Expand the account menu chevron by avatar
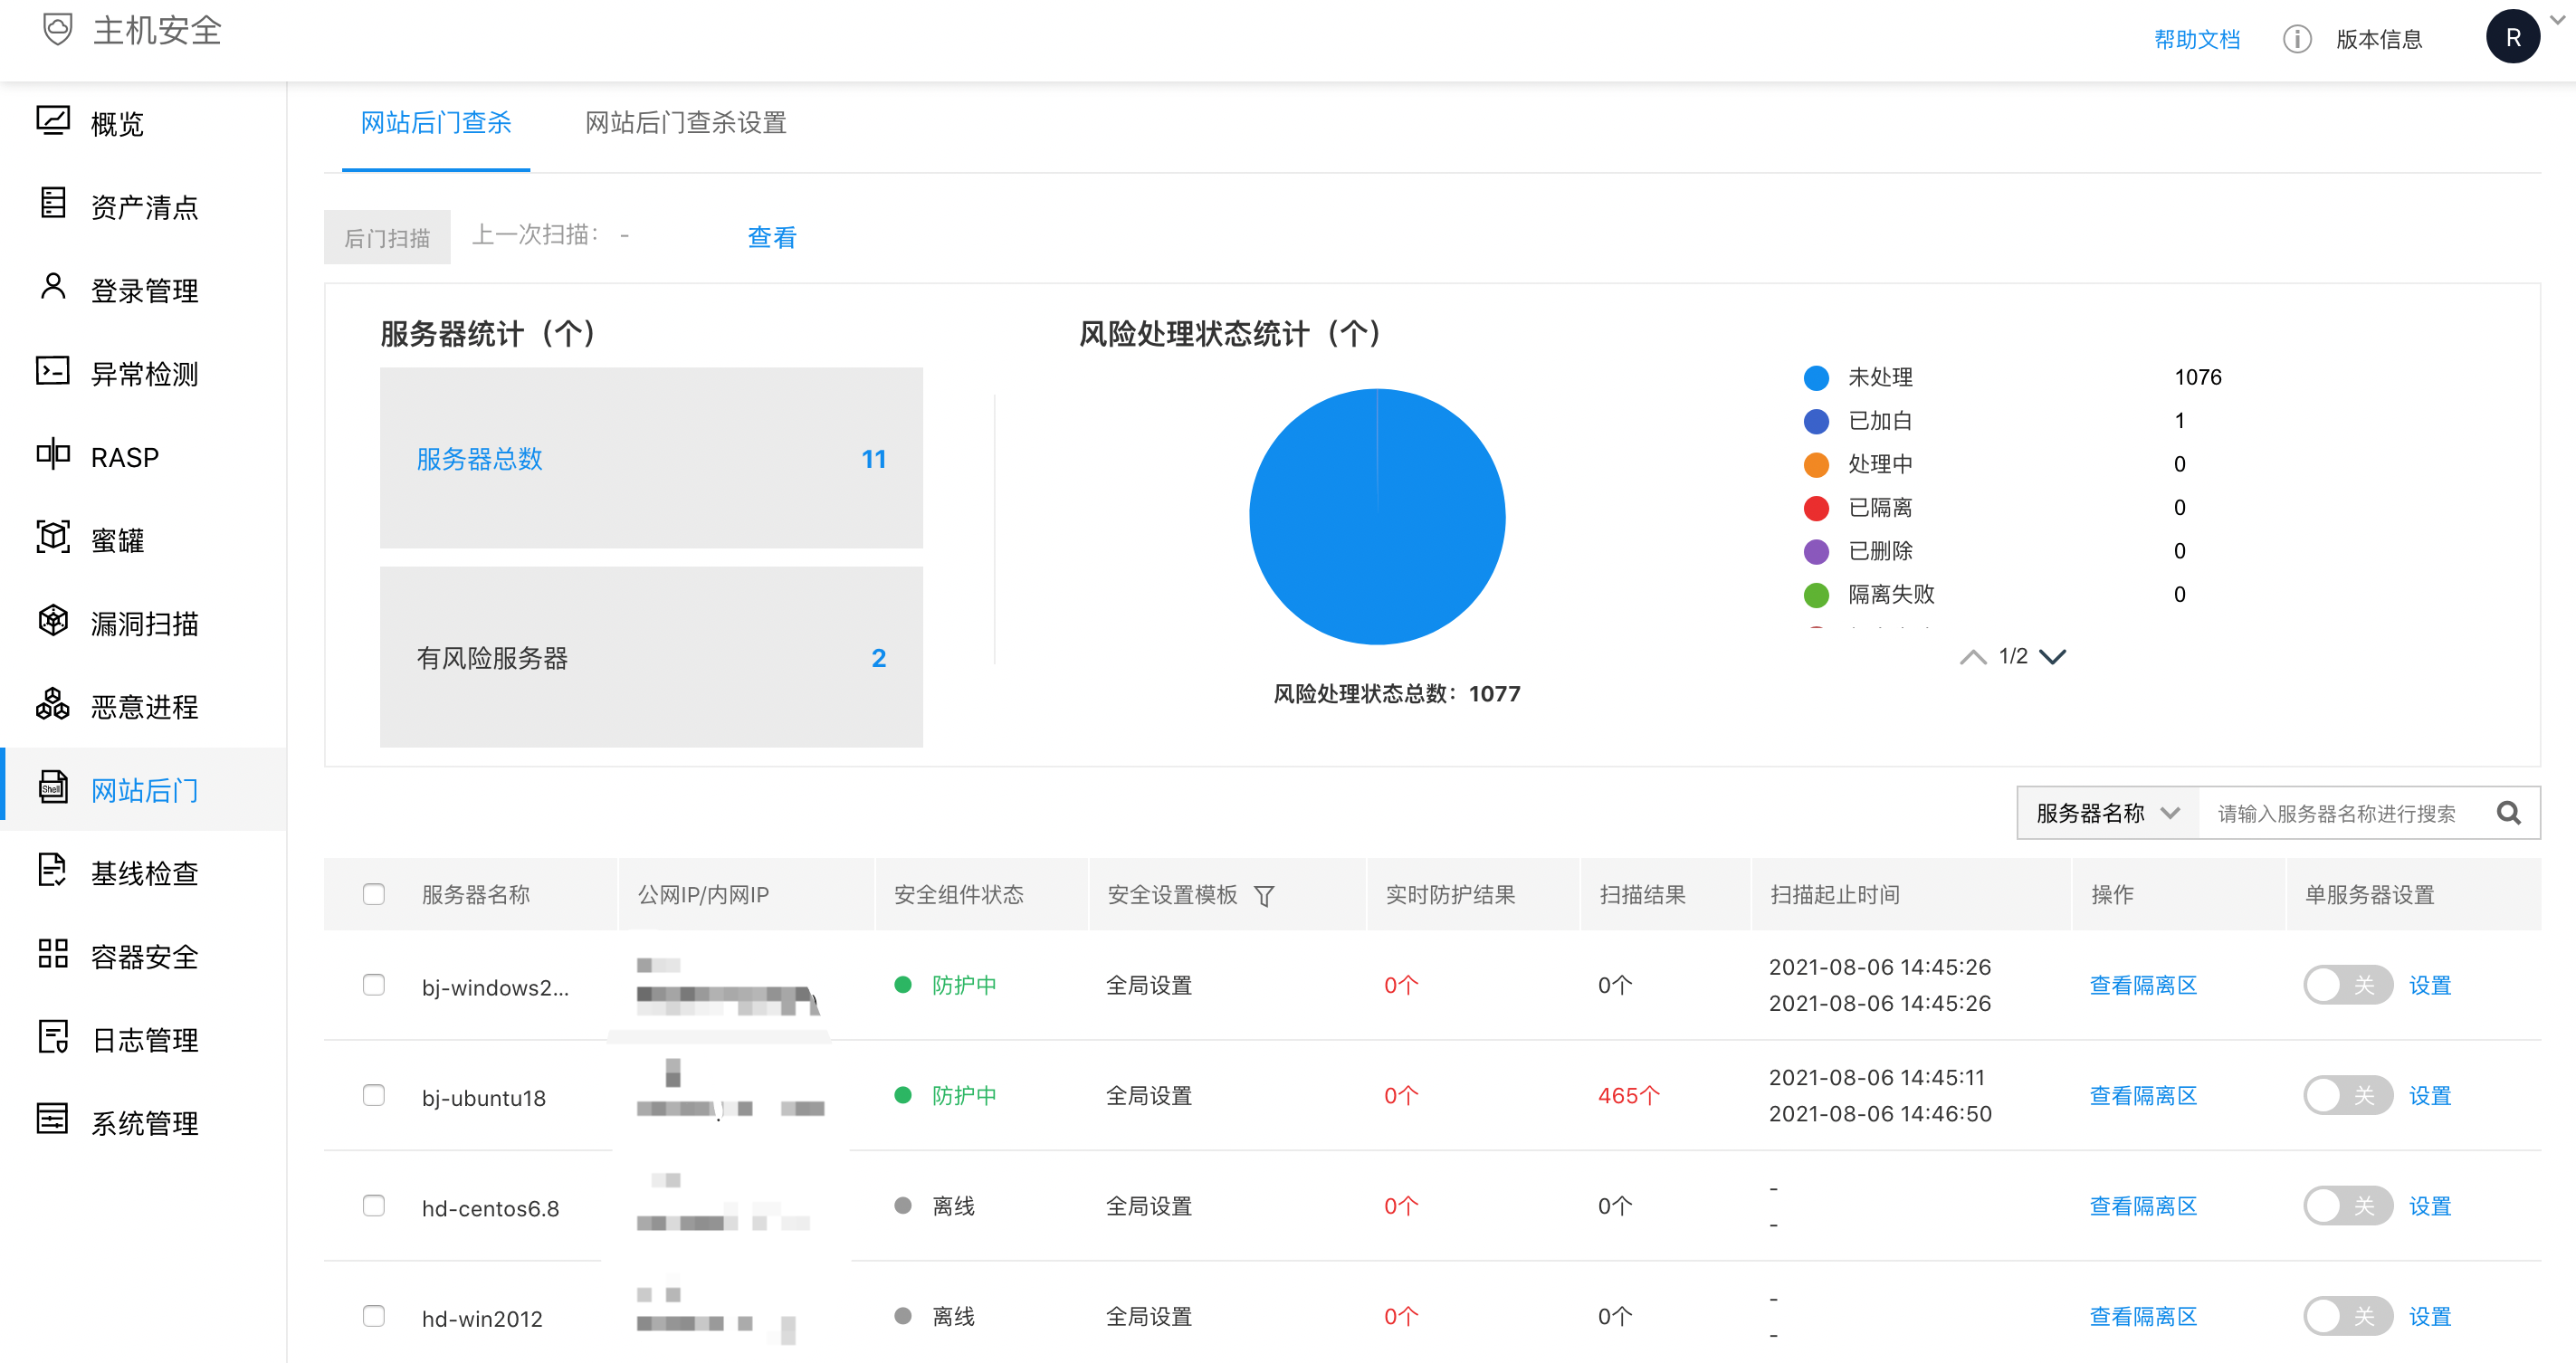This screenshot has height=1363, width=2576. click(x=2557, y=20)
